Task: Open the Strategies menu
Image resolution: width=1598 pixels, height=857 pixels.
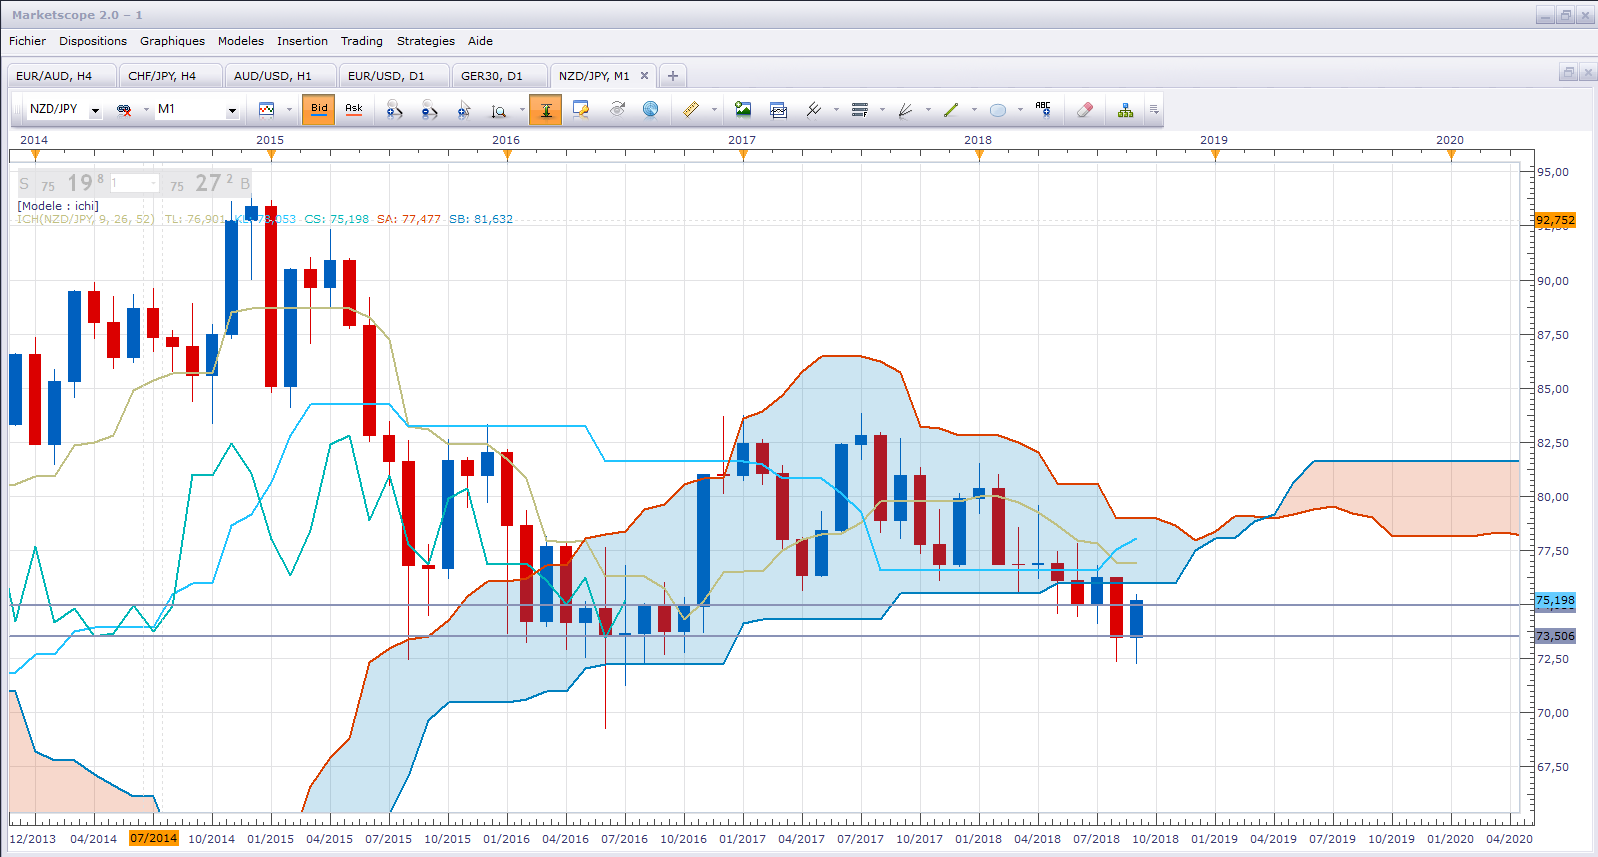Action: coord(426,41)
